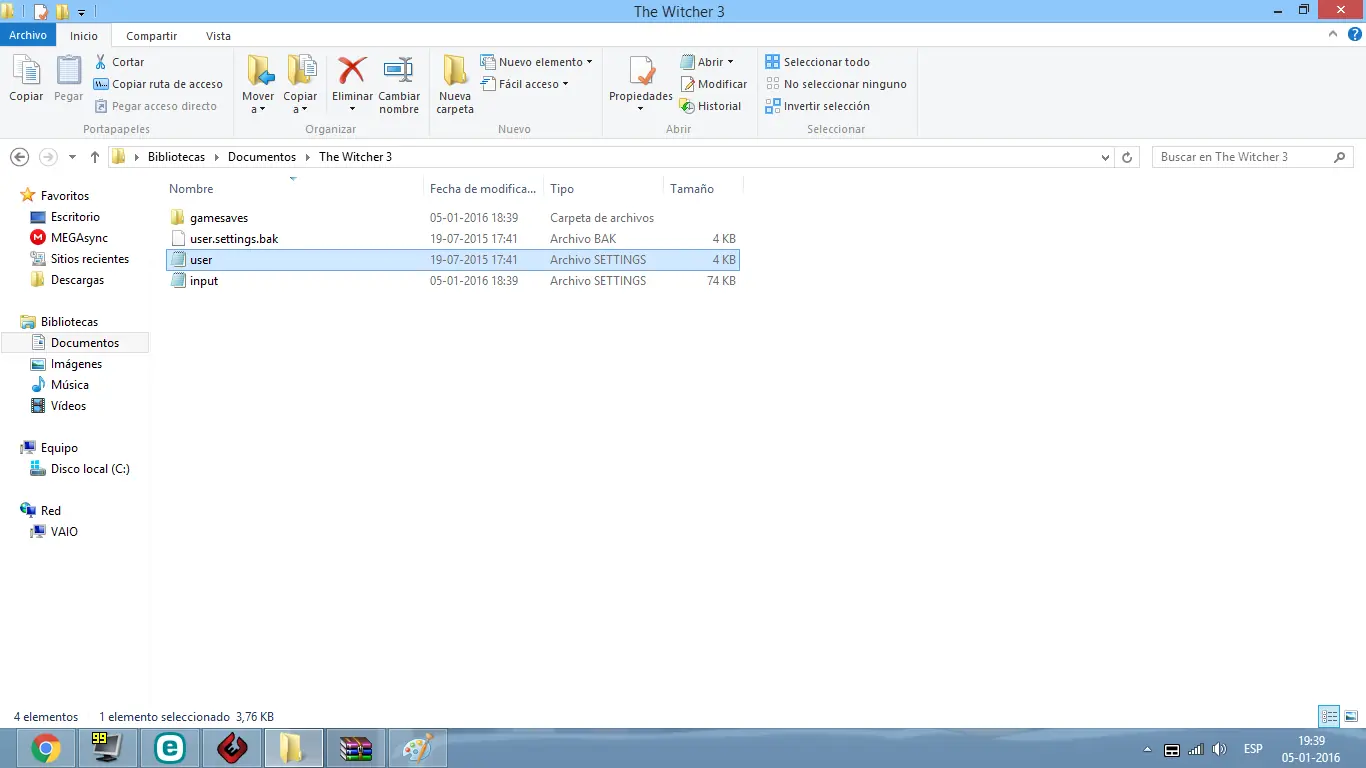Select the user settings file
Image resolution: width=1366 pixels, height=768 pixels.
pos(452,260)
